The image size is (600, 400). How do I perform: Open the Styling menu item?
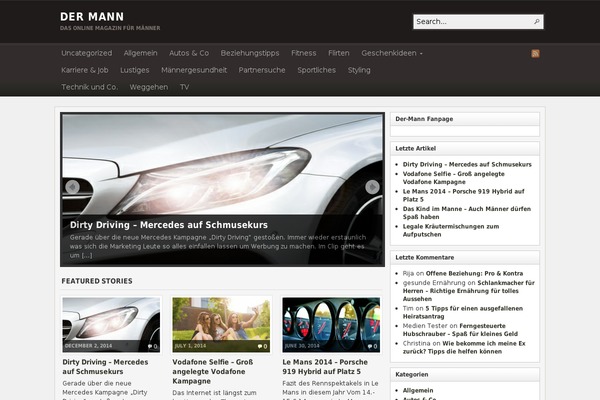(359, 70)
